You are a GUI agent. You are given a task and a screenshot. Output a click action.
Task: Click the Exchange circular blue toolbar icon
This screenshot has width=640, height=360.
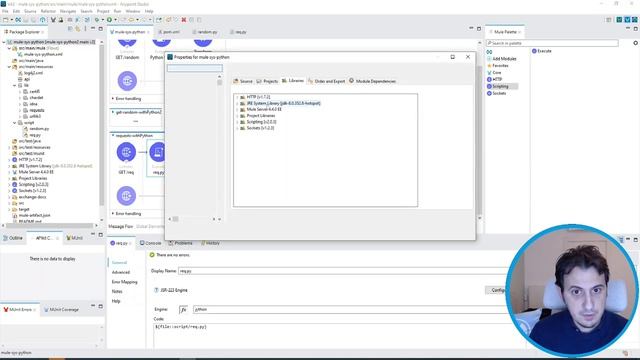[x=42, y=20]
